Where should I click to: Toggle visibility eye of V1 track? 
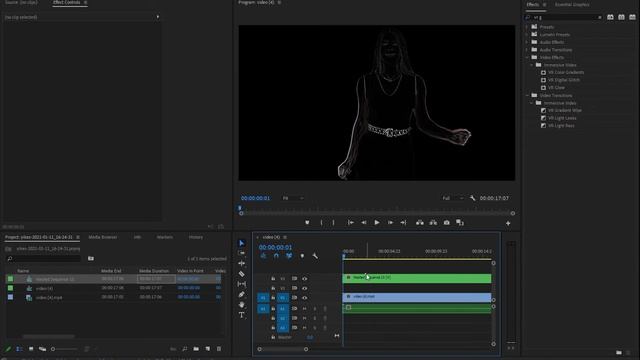tap(304, 298)
